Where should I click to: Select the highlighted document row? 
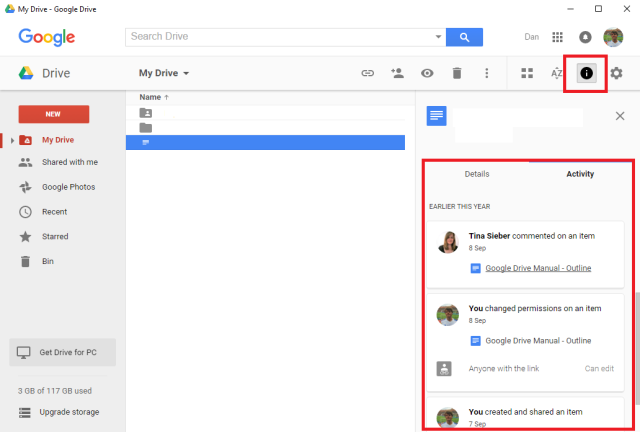tap(265, 143)
